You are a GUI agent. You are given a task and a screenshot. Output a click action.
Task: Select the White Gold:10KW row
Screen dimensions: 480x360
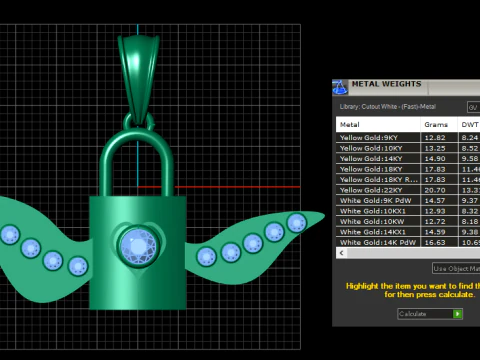click(408, 221)
